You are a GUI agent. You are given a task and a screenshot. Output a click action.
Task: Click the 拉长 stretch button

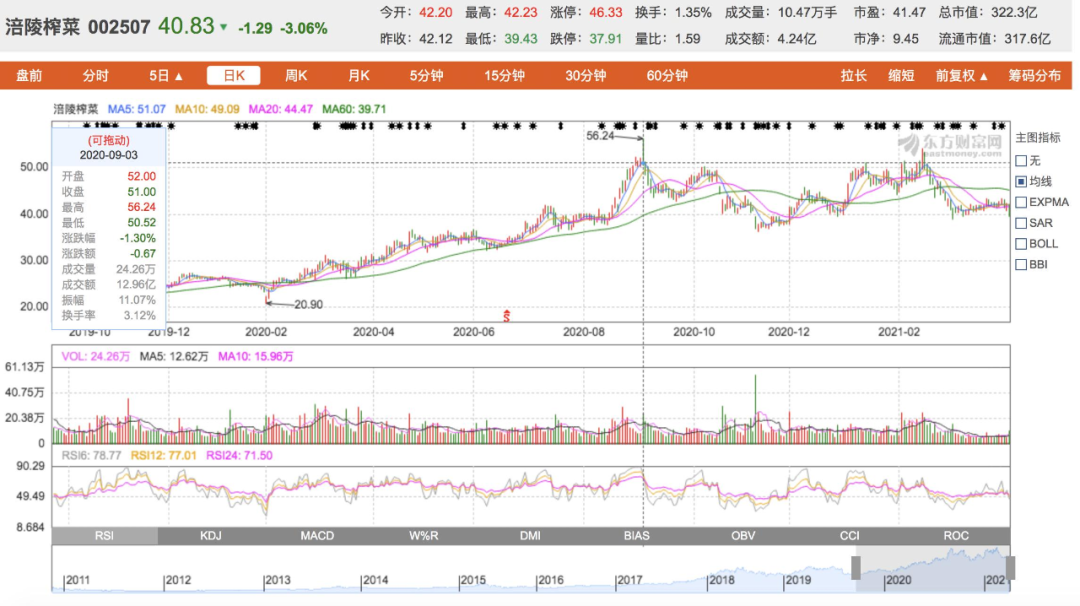pyautogui.click(x=854, y=76)
